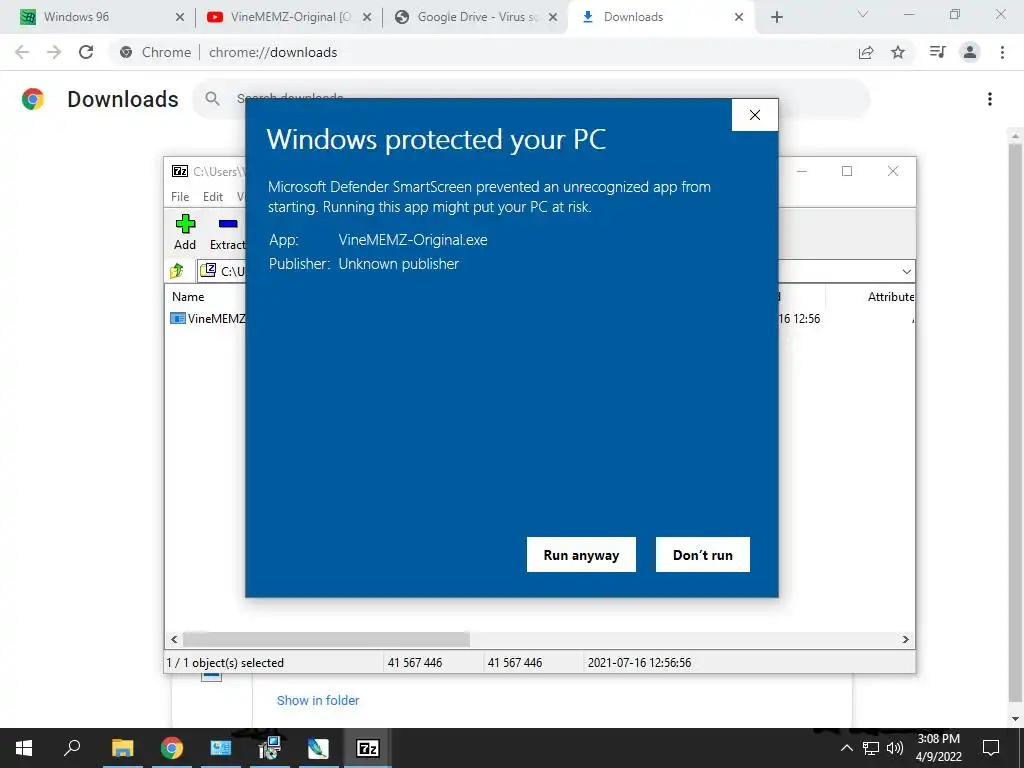Show hidden system tray icons
The image size is (1024, 768).
pyautogui.click(x=846, y=748)
